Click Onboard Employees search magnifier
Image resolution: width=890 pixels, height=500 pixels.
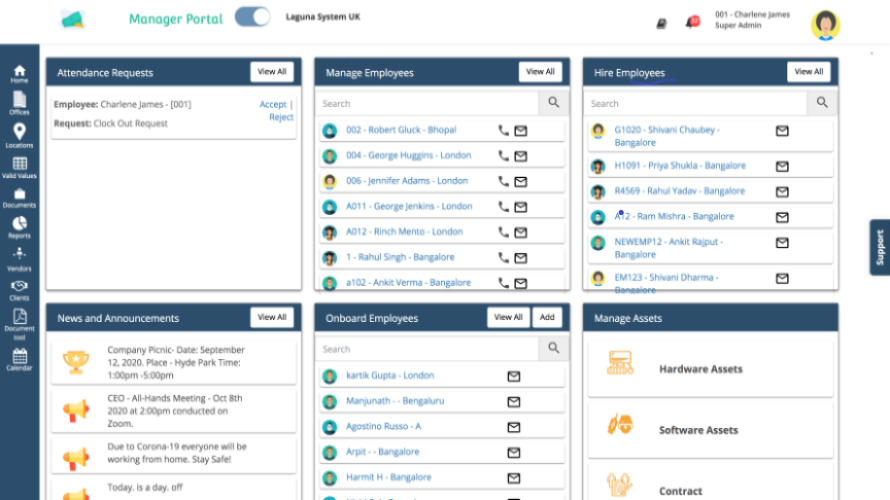554,348
